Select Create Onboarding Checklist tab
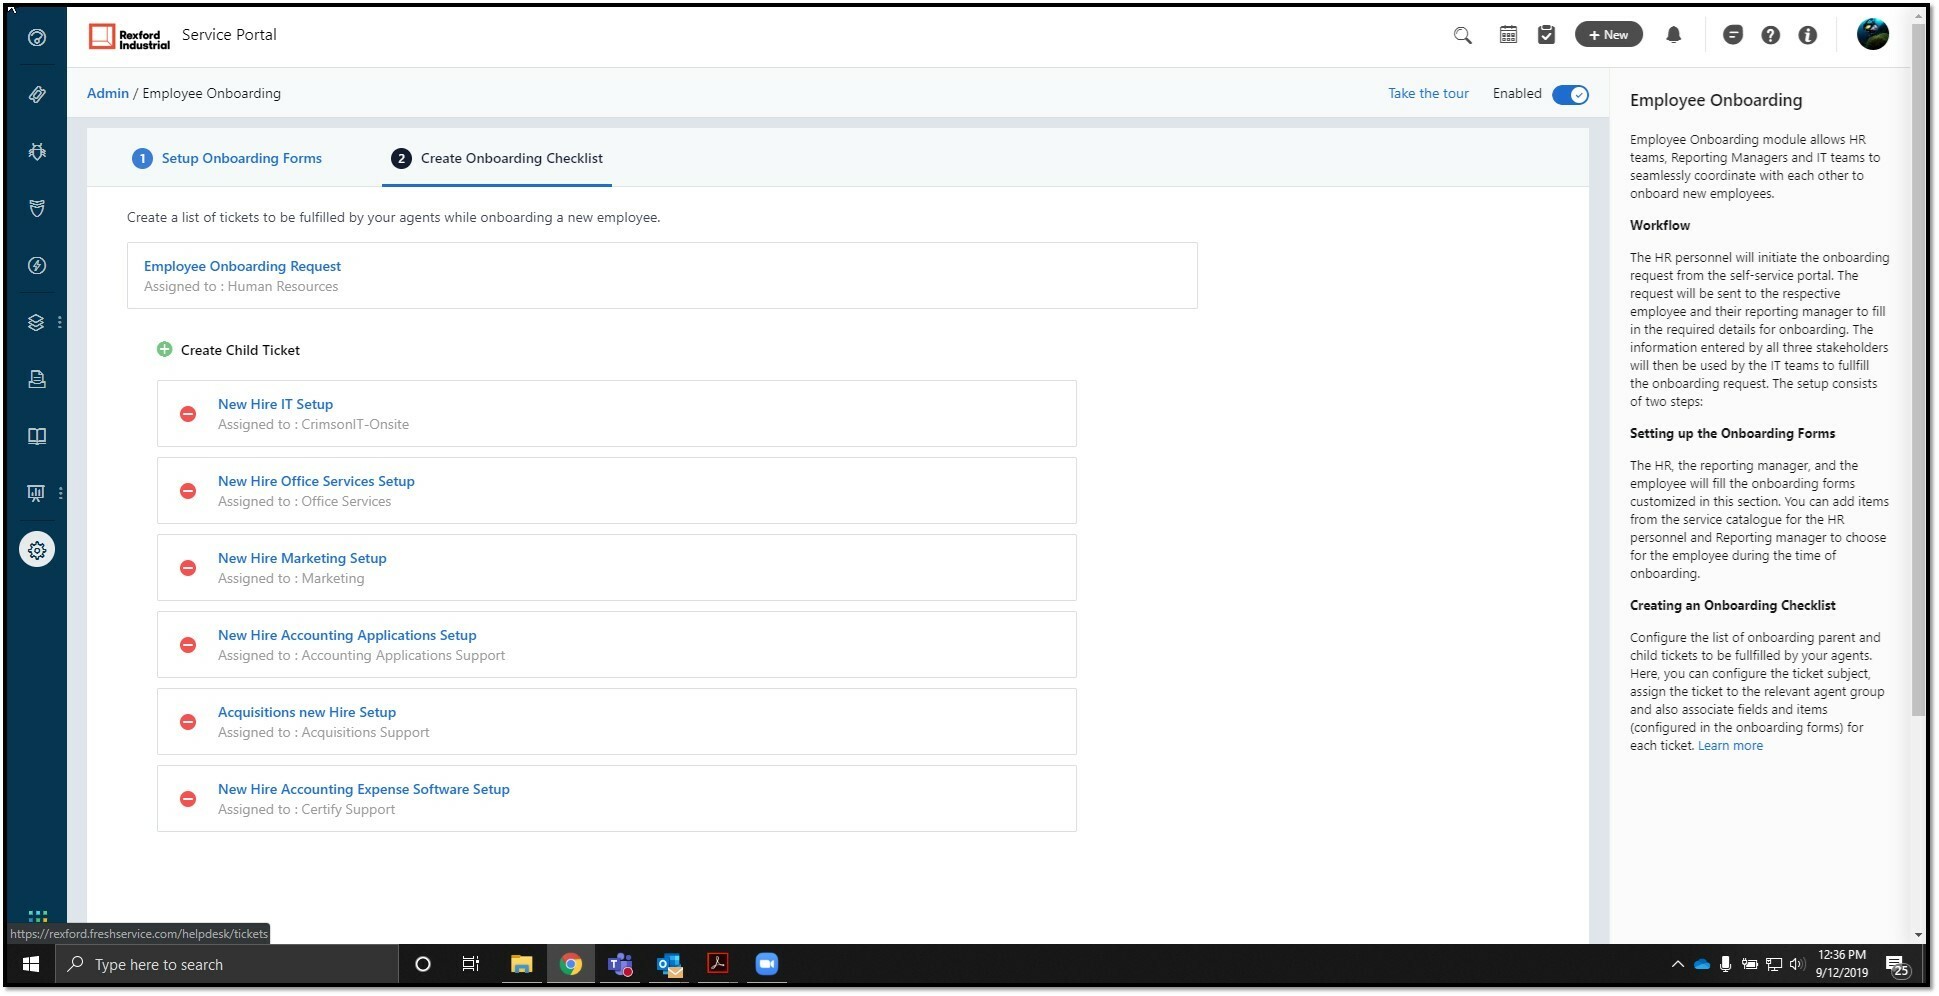Viewport: 1939px width, 996px height. click(x=497, y=158)
